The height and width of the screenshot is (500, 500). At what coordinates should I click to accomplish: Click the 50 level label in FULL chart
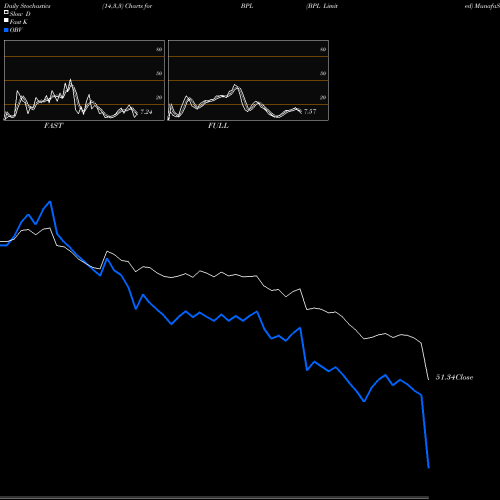pyautogui.click(x=323, y=73)
